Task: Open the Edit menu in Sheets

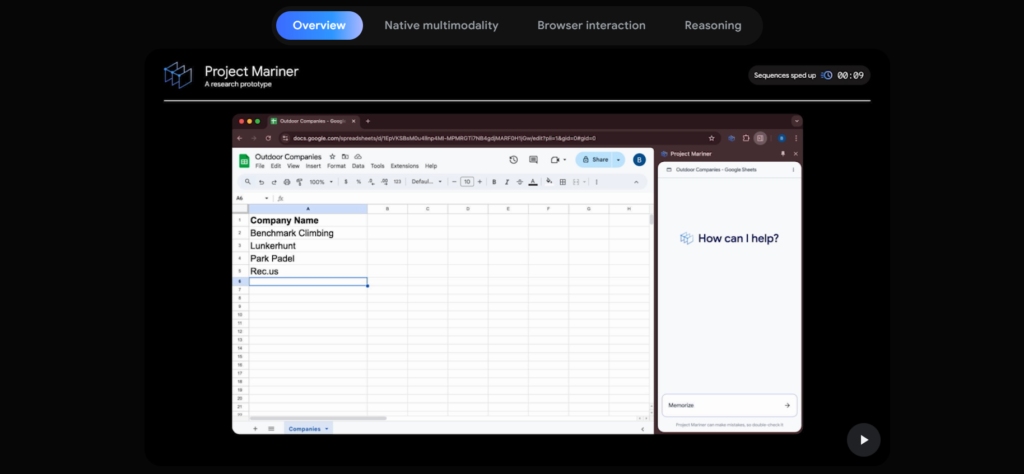Action: (276, 166)
